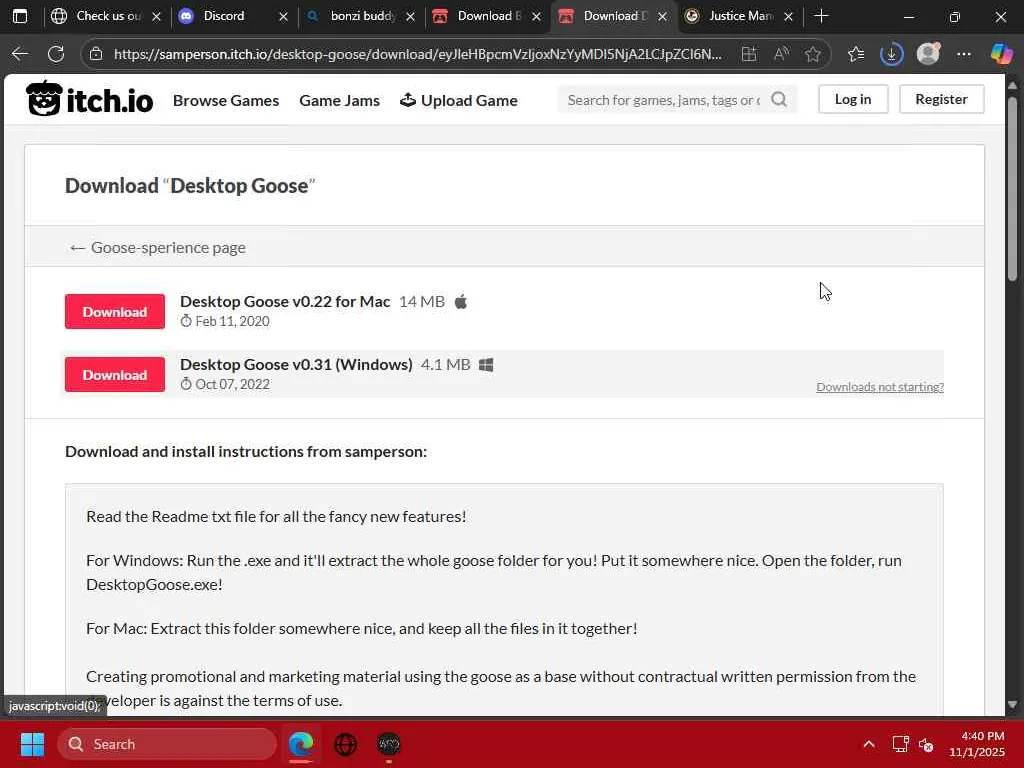Viewport: 1024px width, 768px height.
Task: Click the Register button
Action: (941, 99)
